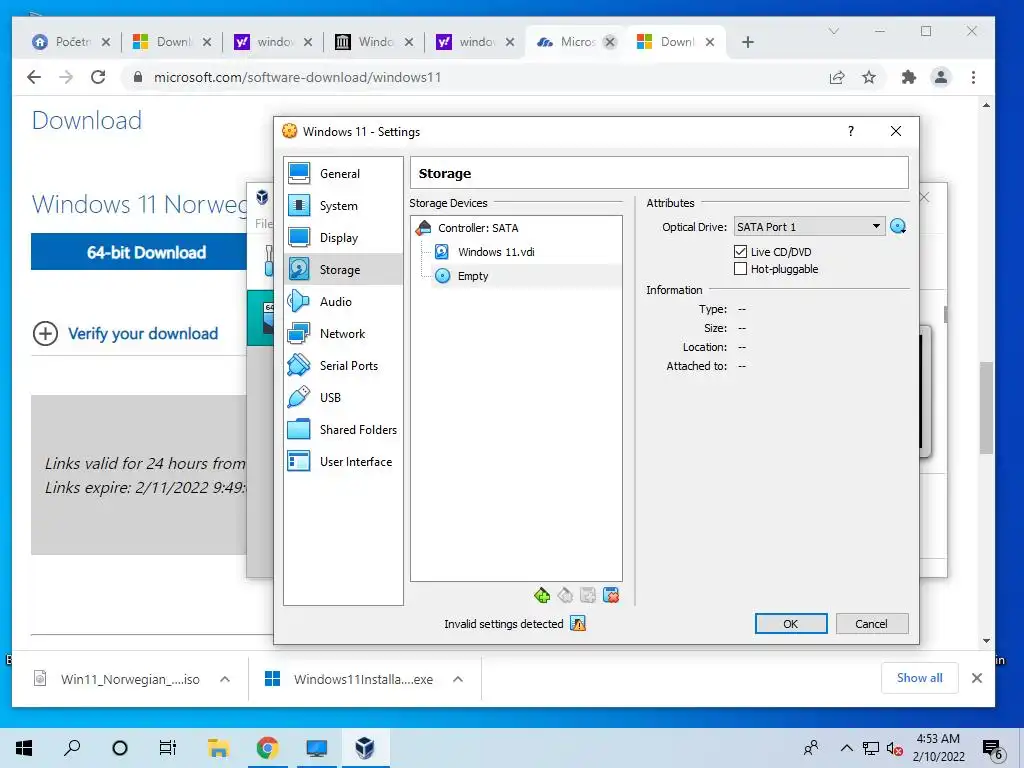Uncheck the Live CD/DVD checkbox
1024x768 pixels.
[x=741, y=251]
